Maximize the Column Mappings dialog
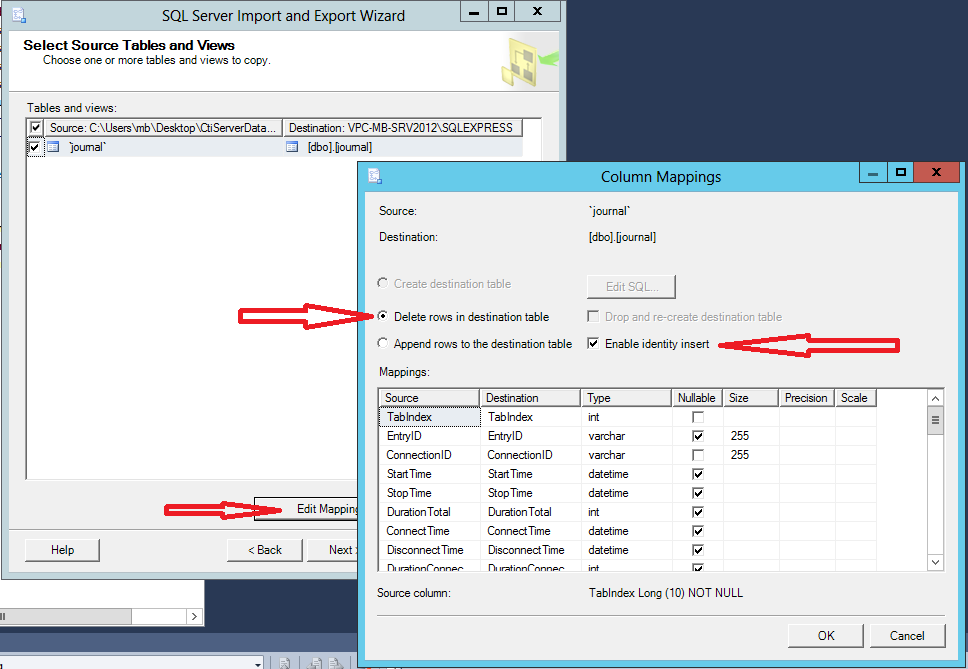 tap(901, 174)
